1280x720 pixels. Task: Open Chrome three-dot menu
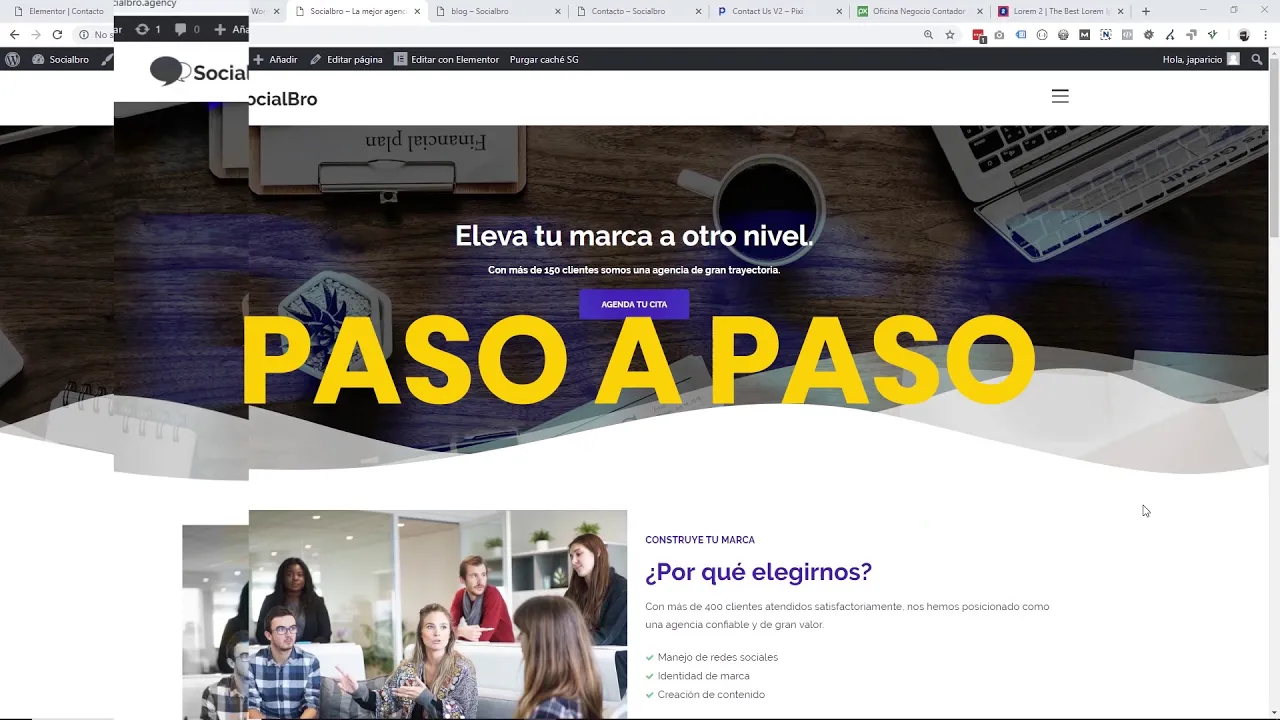point(1265,35)
